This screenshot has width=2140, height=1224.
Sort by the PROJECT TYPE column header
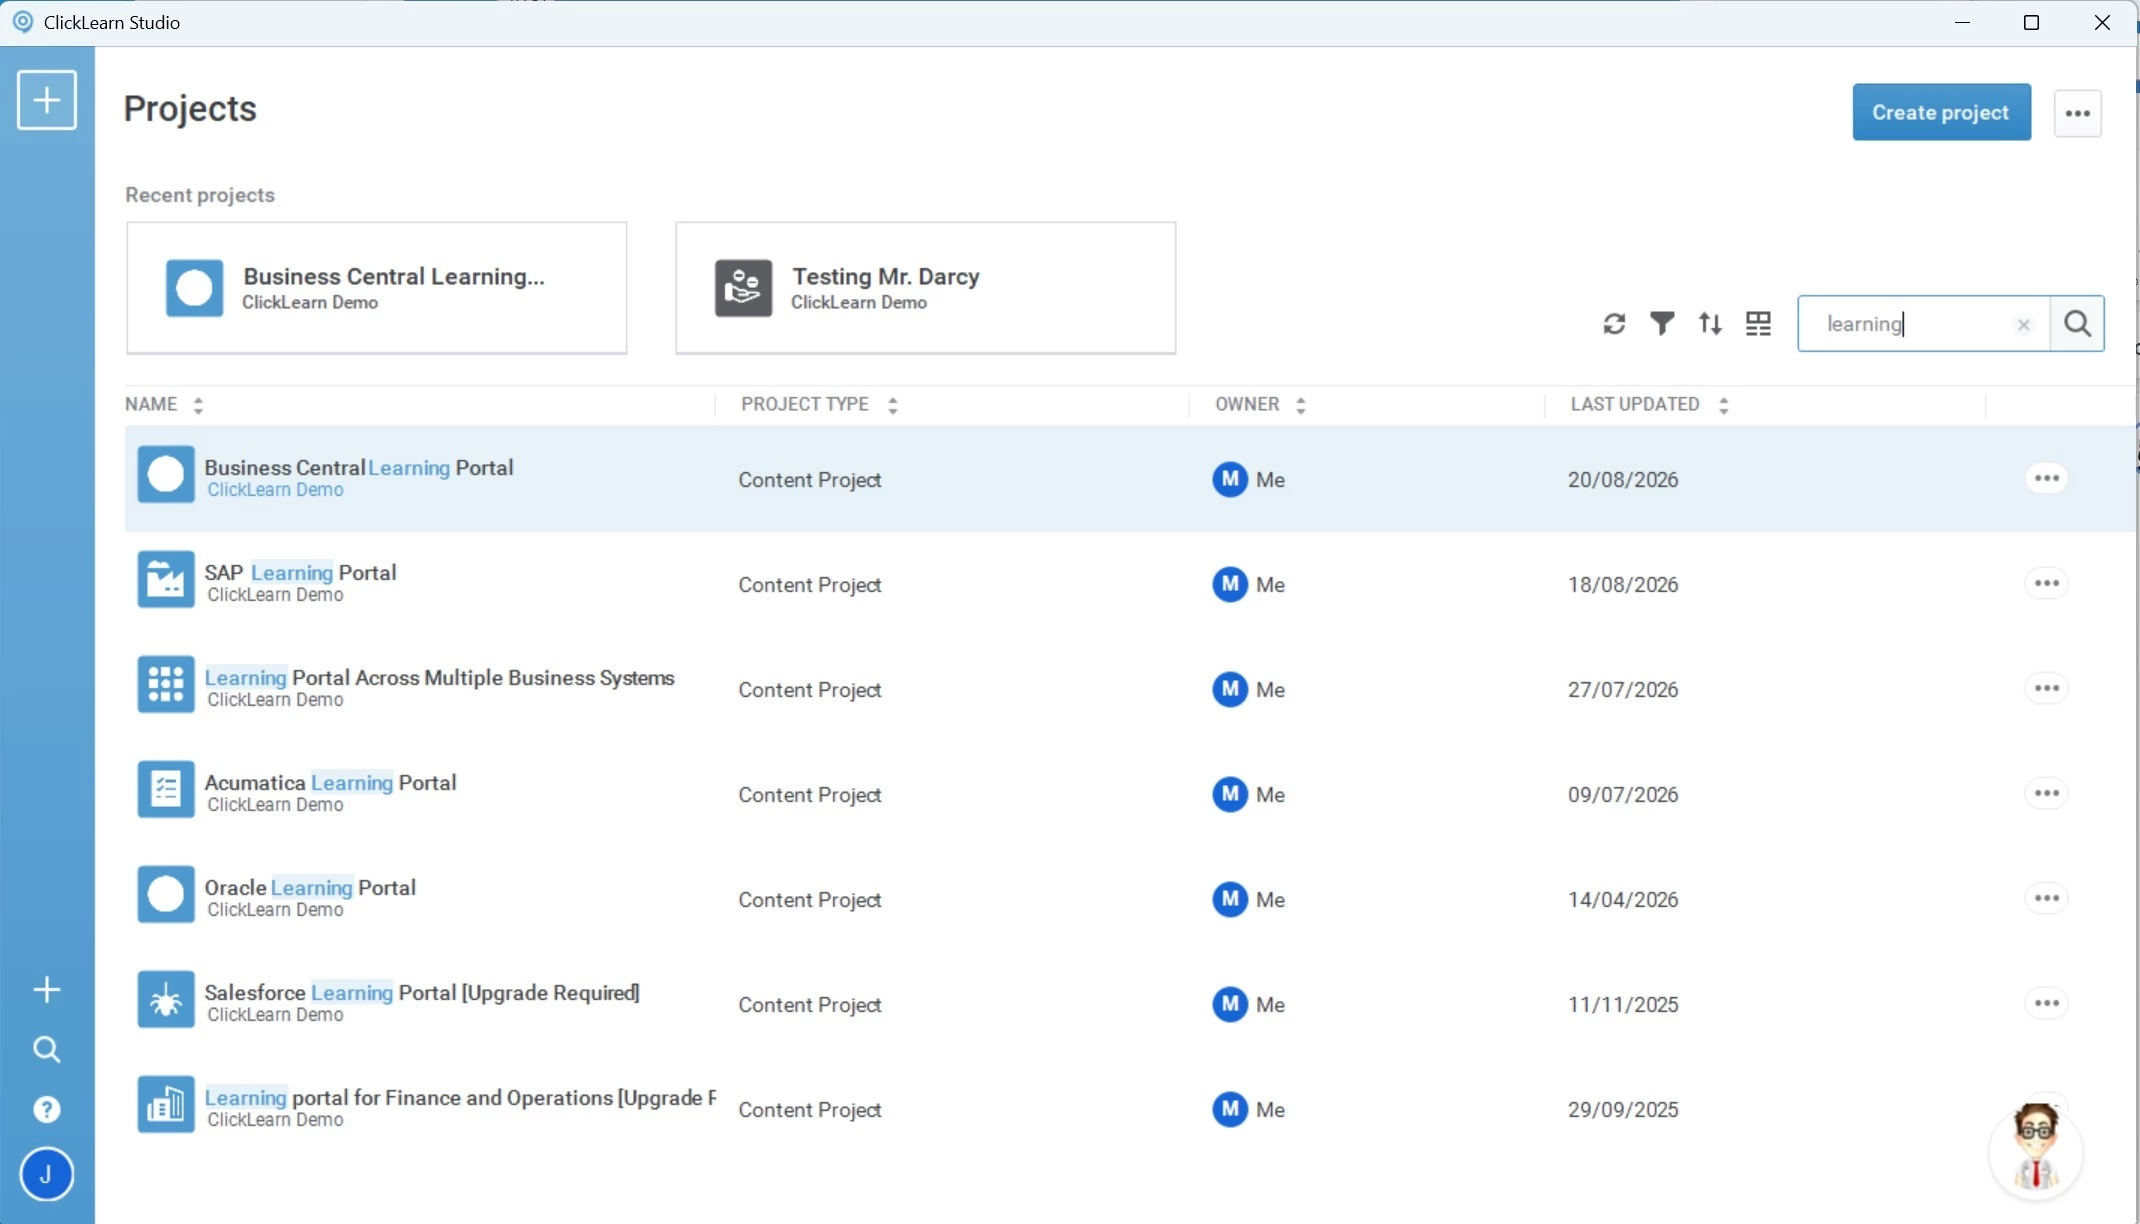pyautogui.click(x=819, y=404)
